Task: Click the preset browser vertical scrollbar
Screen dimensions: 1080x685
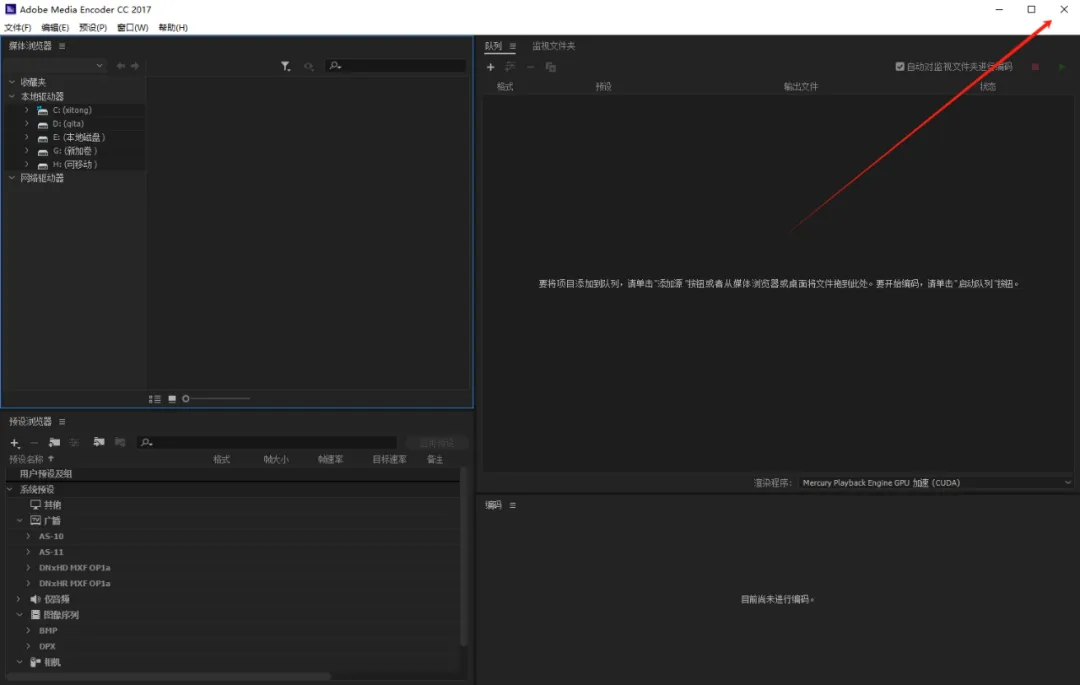Action: tap(464, 556)
